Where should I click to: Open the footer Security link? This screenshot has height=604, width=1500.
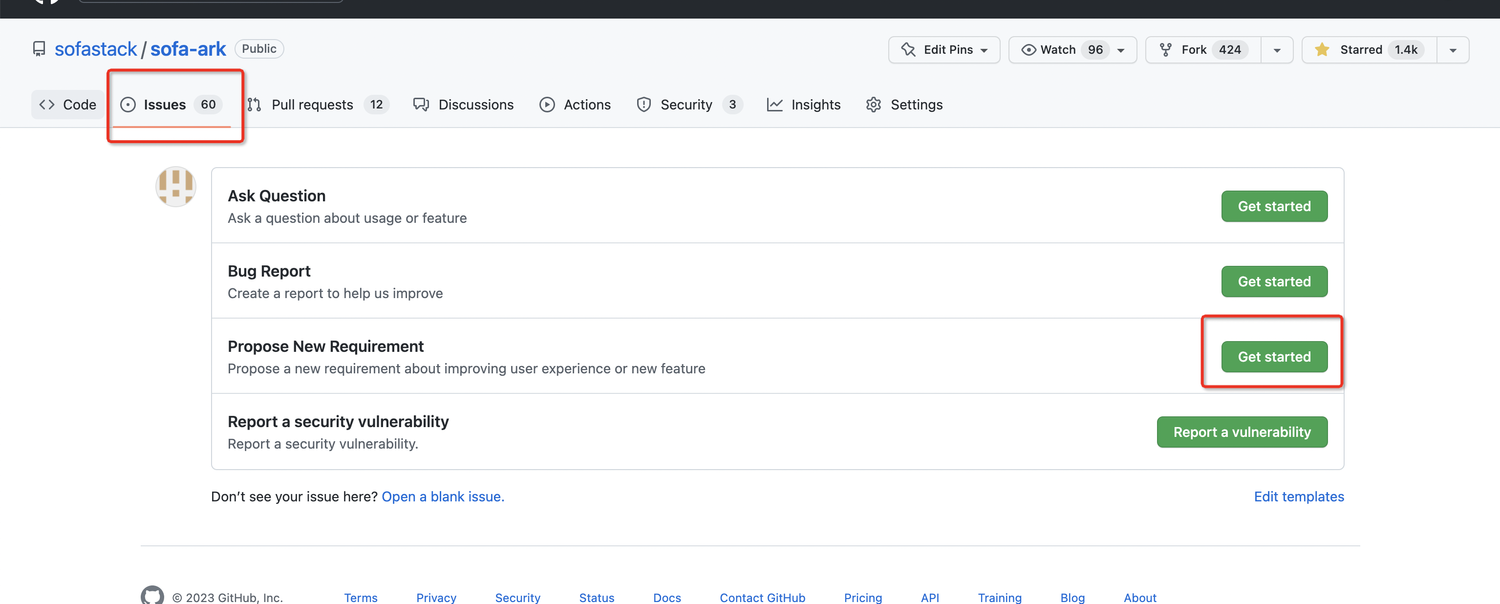tap(518, 598)
